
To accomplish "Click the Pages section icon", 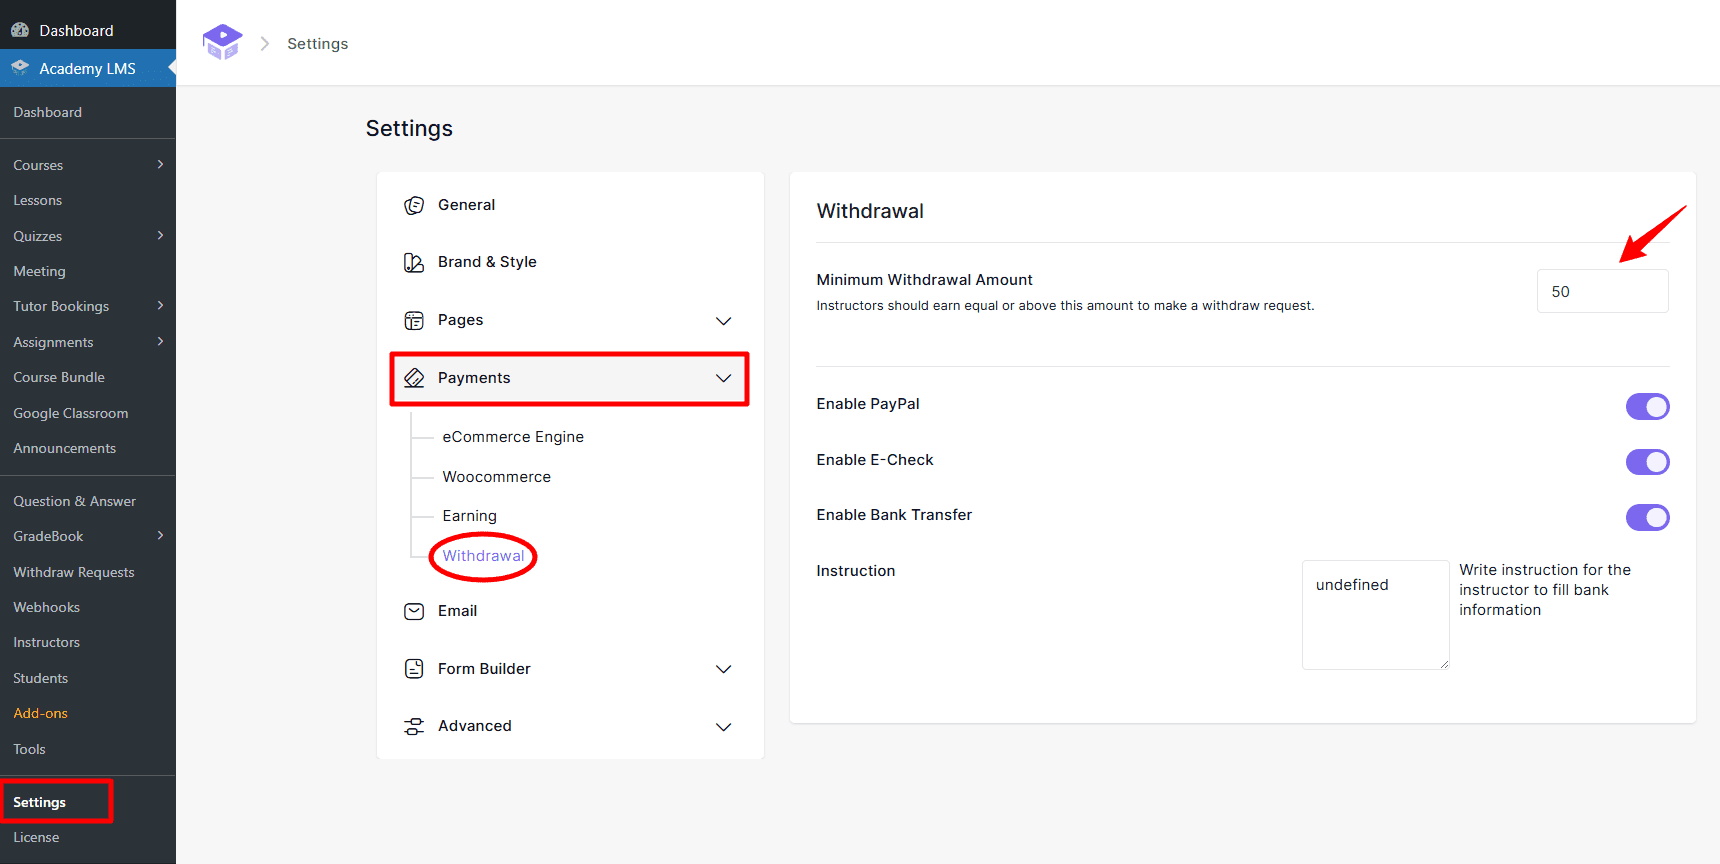I will click(414, 320).
